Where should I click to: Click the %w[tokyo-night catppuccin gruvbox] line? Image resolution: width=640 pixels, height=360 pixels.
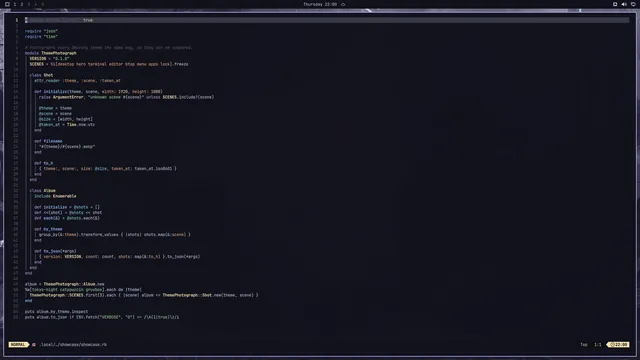tap(83, 289)
